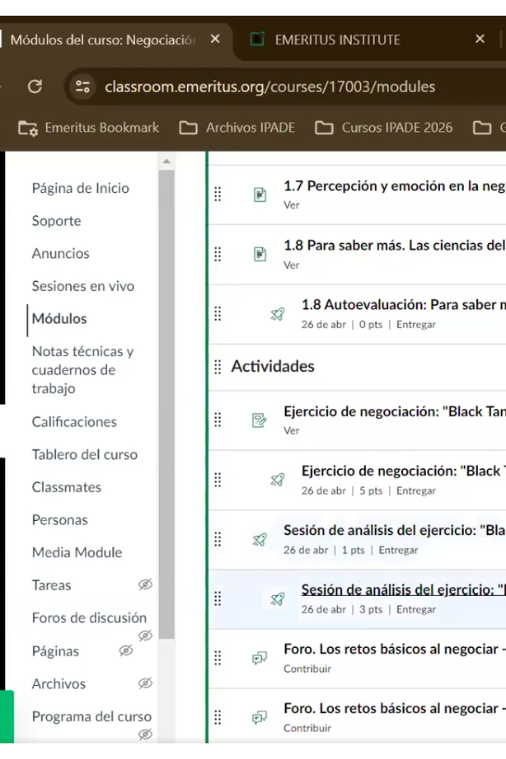
Task: Open Tareas in the course menu
Action: click(x=51, y=585)
